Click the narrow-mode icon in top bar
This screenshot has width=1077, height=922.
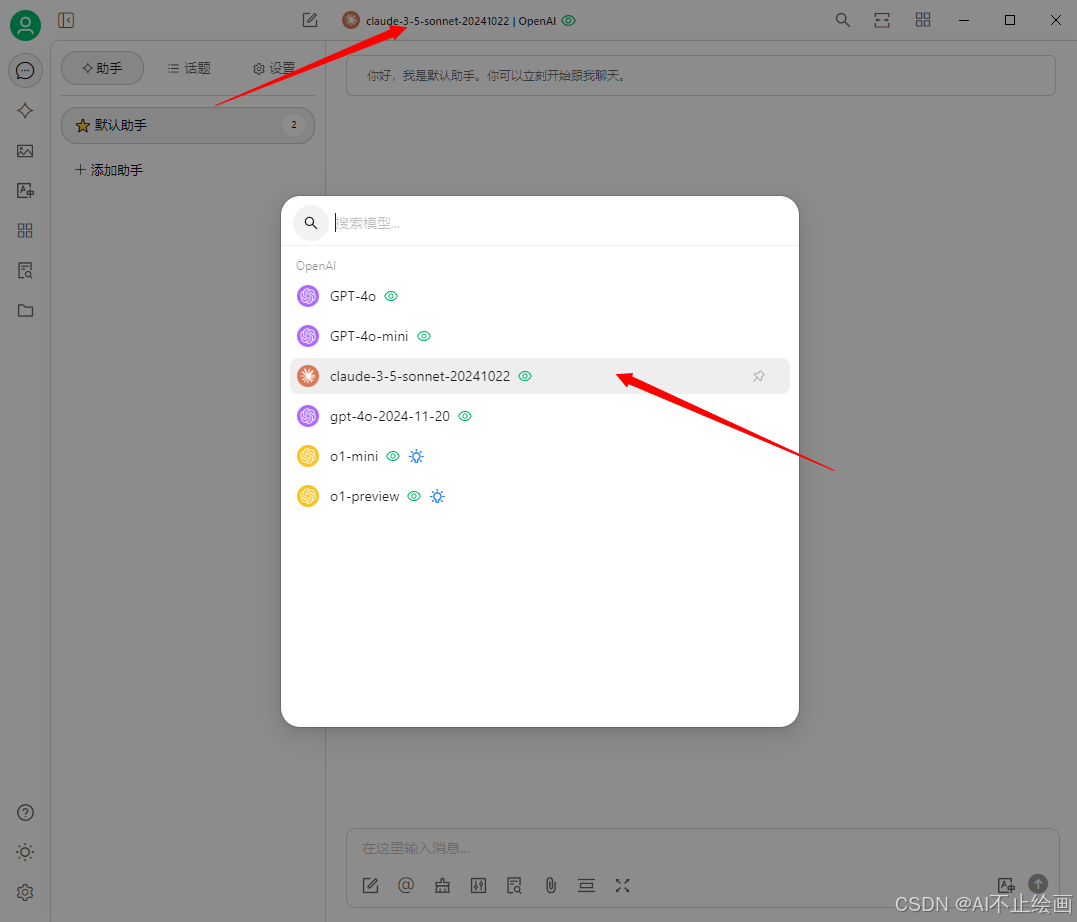(x=882, y=21)
